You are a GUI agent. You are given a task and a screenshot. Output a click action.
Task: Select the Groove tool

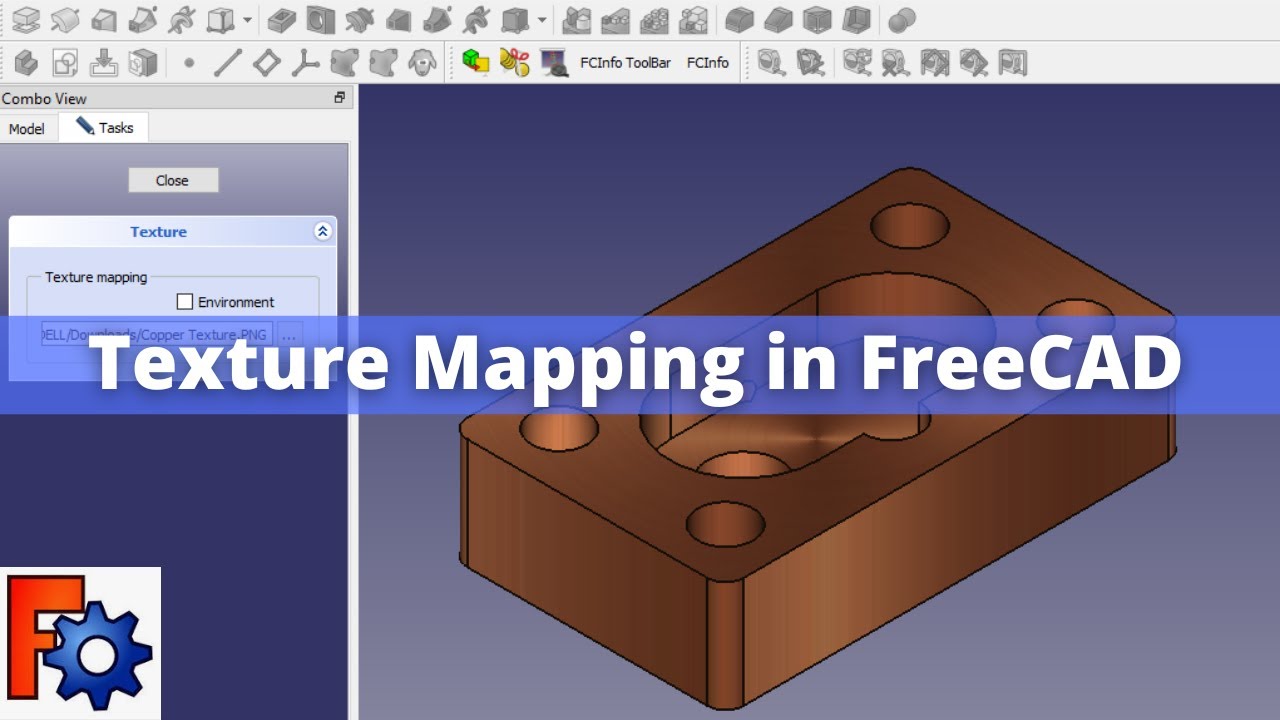359,19
